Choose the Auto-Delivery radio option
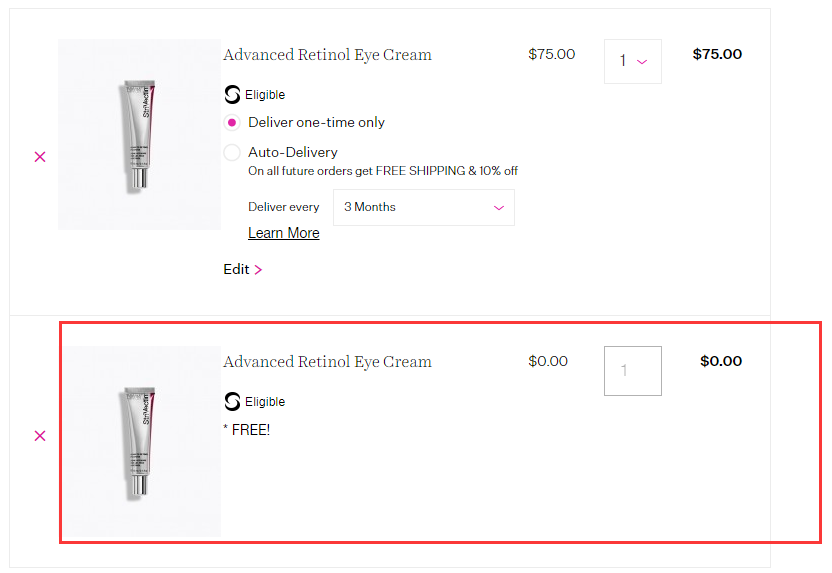 coord(232,153)
